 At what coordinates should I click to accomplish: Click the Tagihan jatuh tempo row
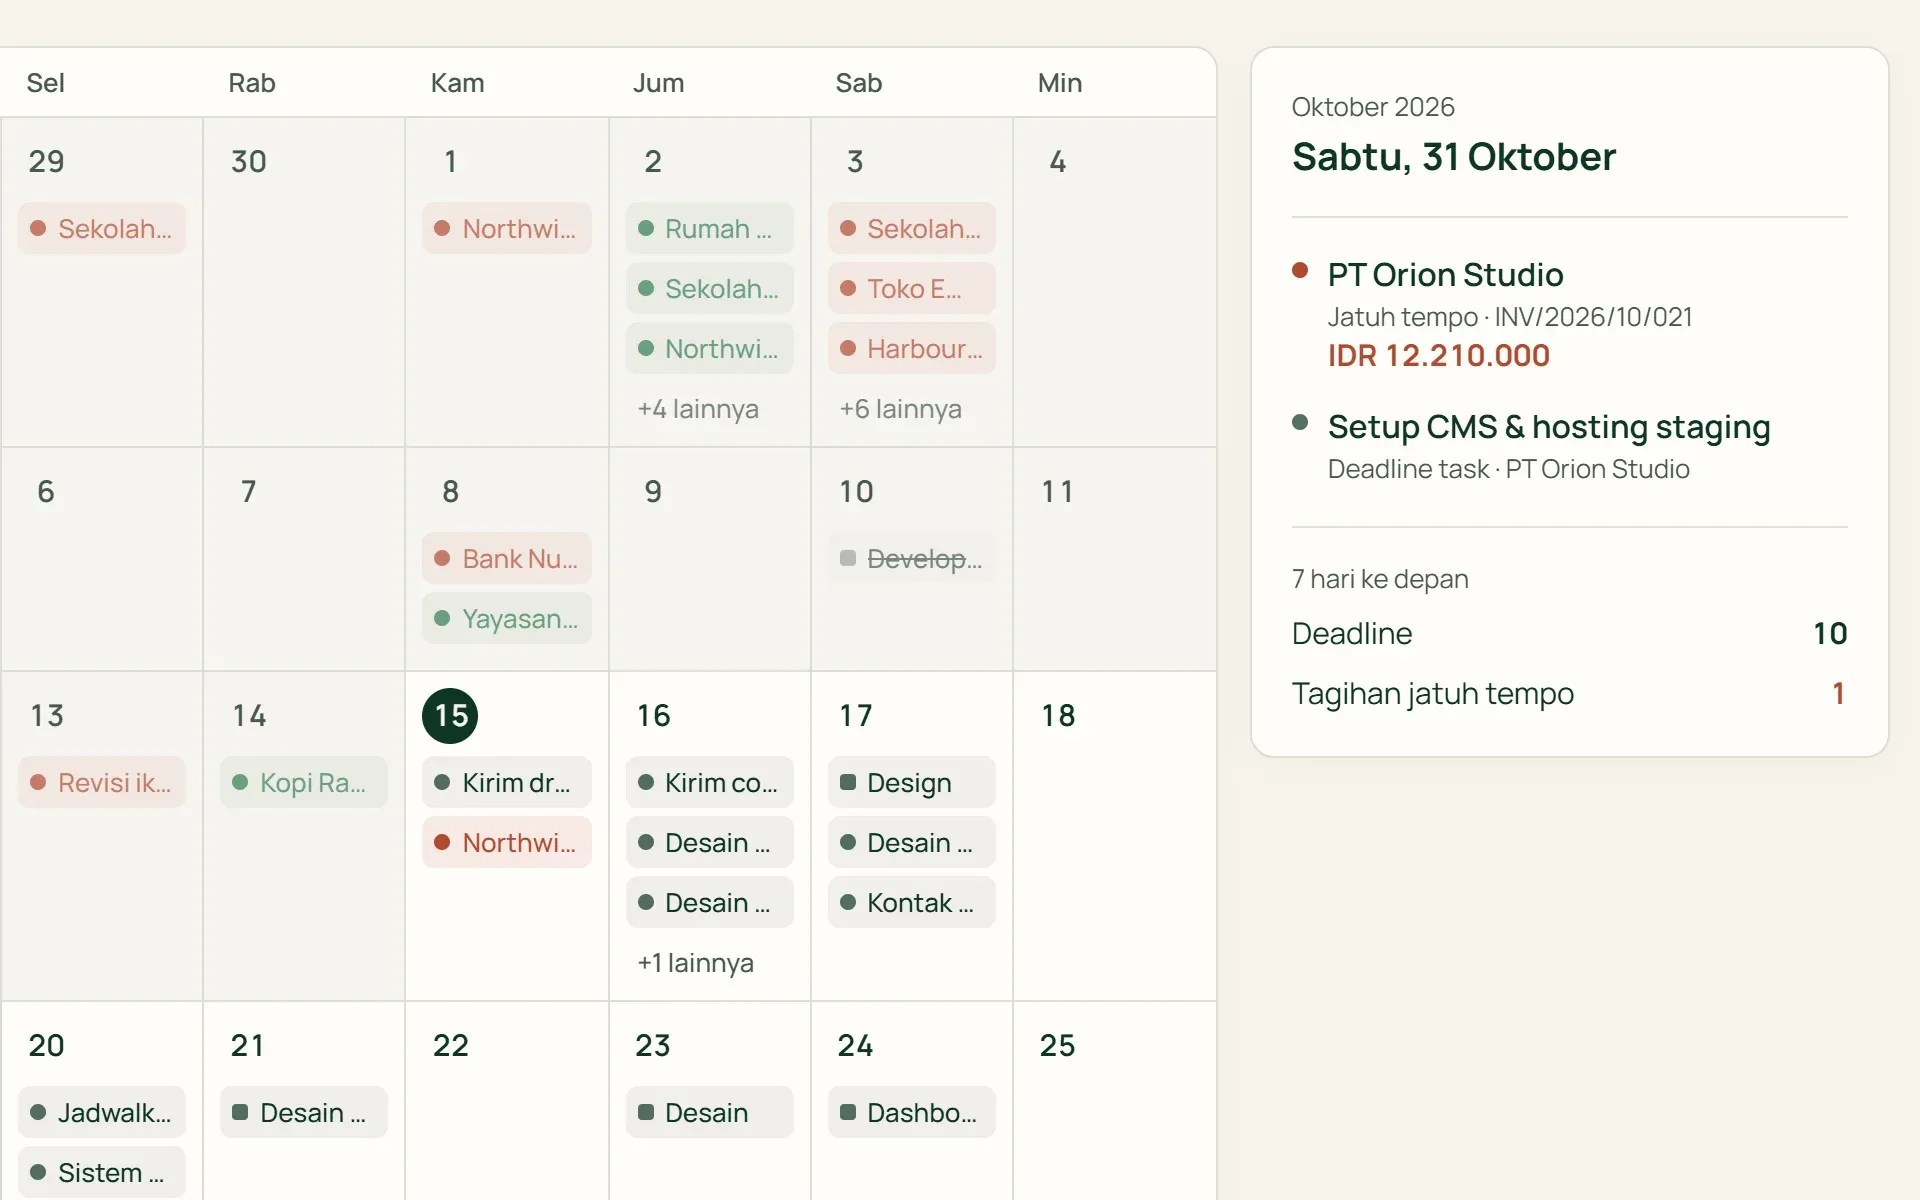pyautogui.click(x=1569, y=693)
